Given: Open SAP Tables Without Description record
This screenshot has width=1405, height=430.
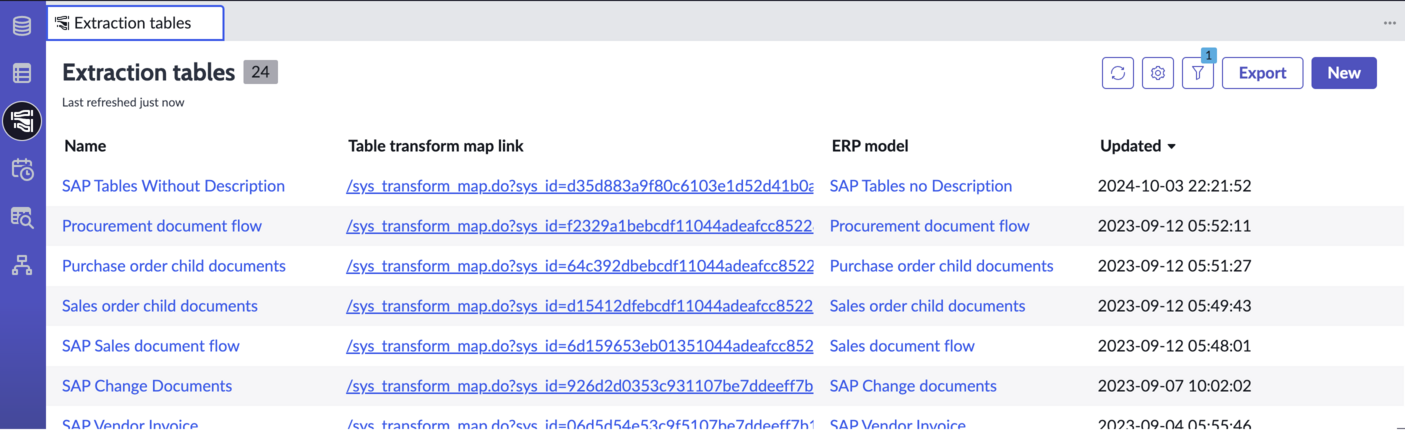Looking at the screenshot, I should [x=173, y=186].
